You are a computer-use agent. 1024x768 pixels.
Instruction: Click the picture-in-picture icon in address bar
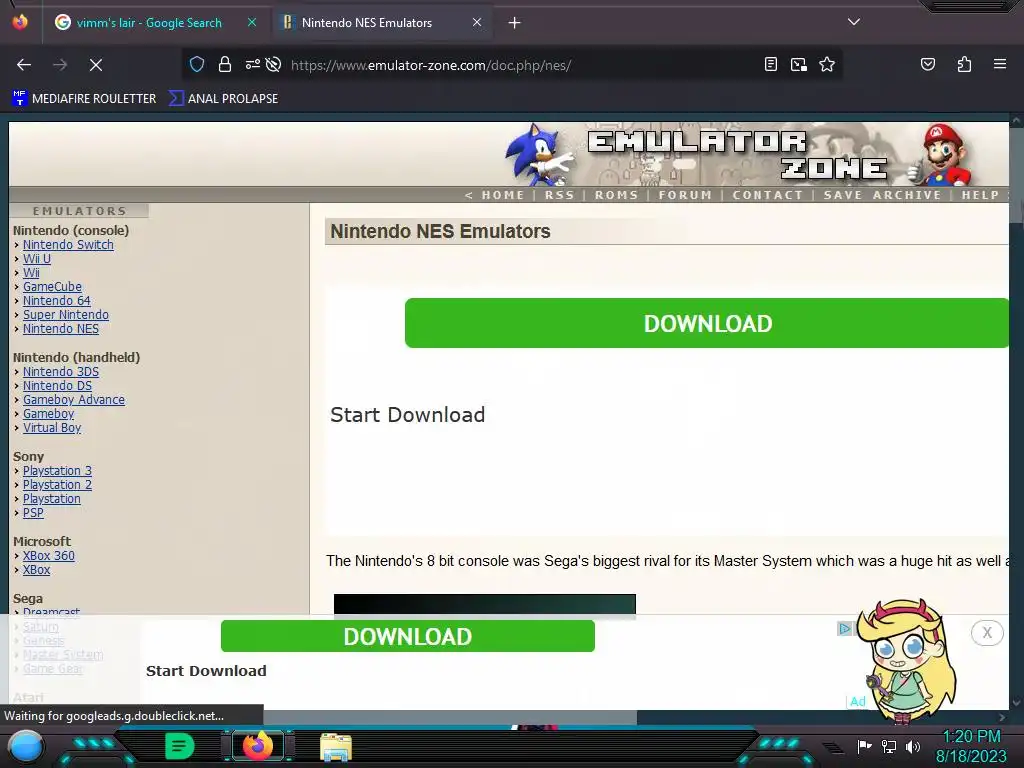coord(799,64)
